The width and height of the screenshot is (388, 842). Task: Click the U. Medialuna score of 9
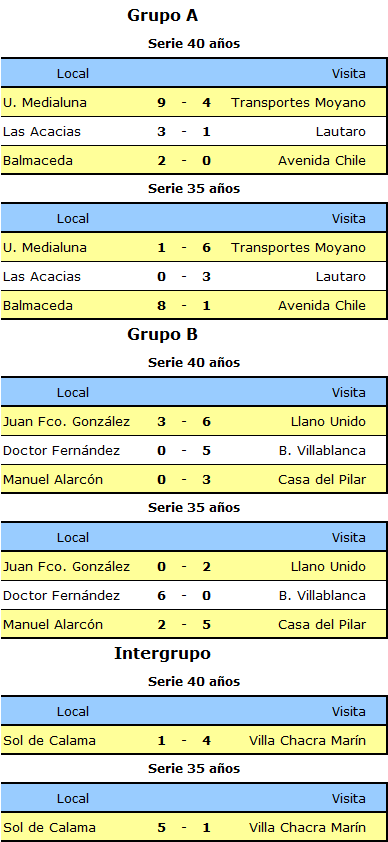162,103
